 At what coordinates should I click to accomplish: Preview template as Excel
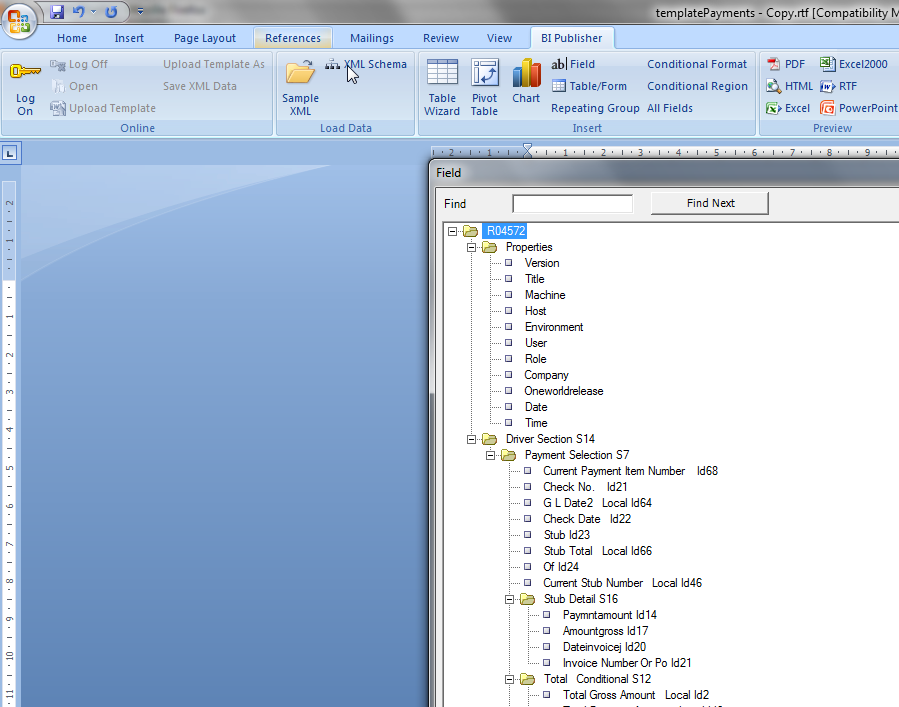pyautogui.click(x=788, y=108)
